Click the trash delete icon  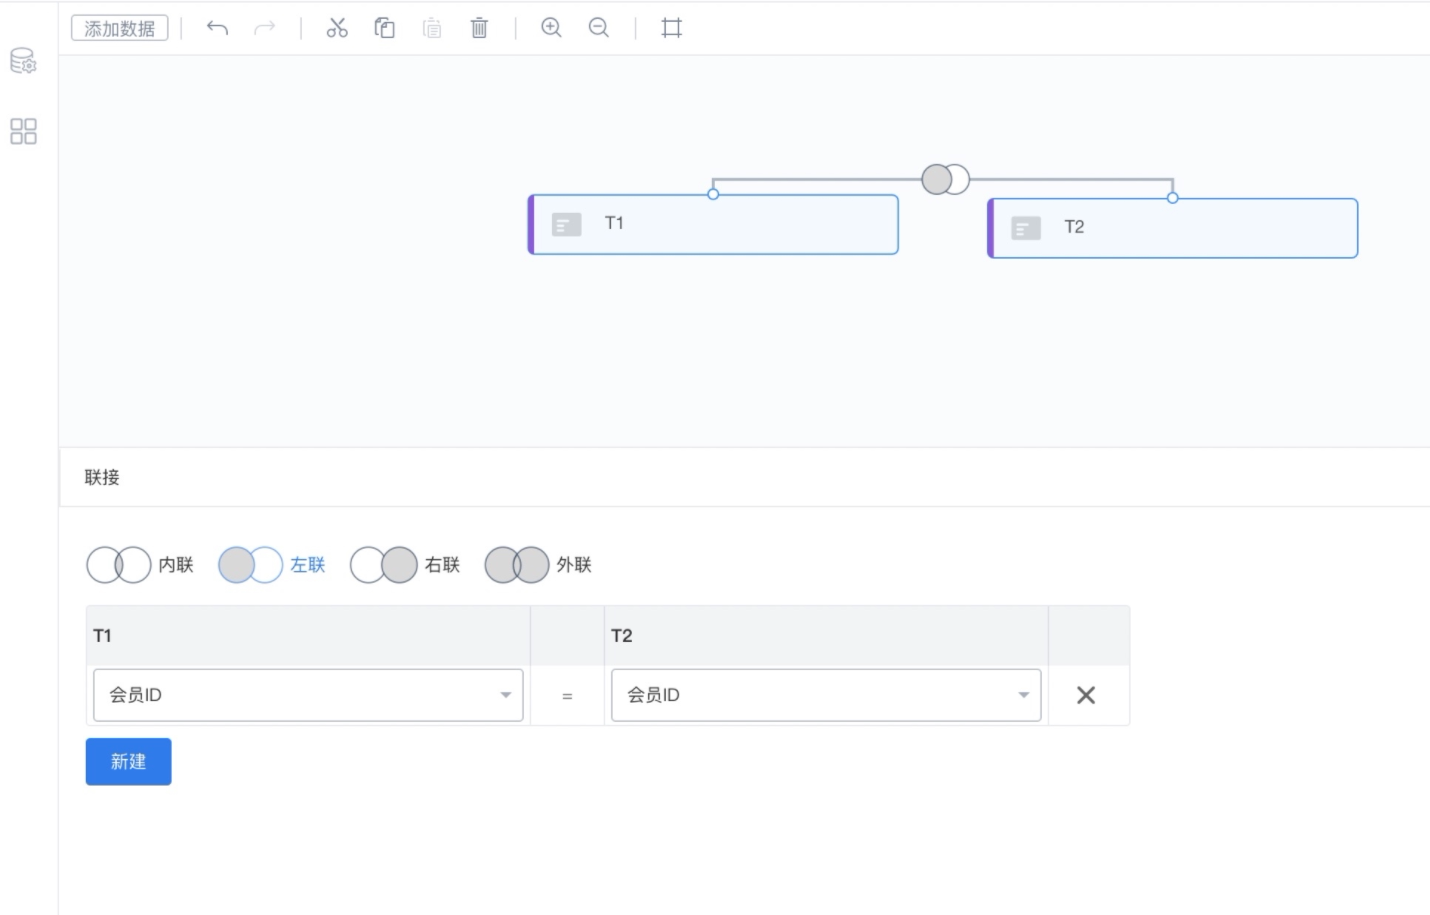tap(479, 28)
